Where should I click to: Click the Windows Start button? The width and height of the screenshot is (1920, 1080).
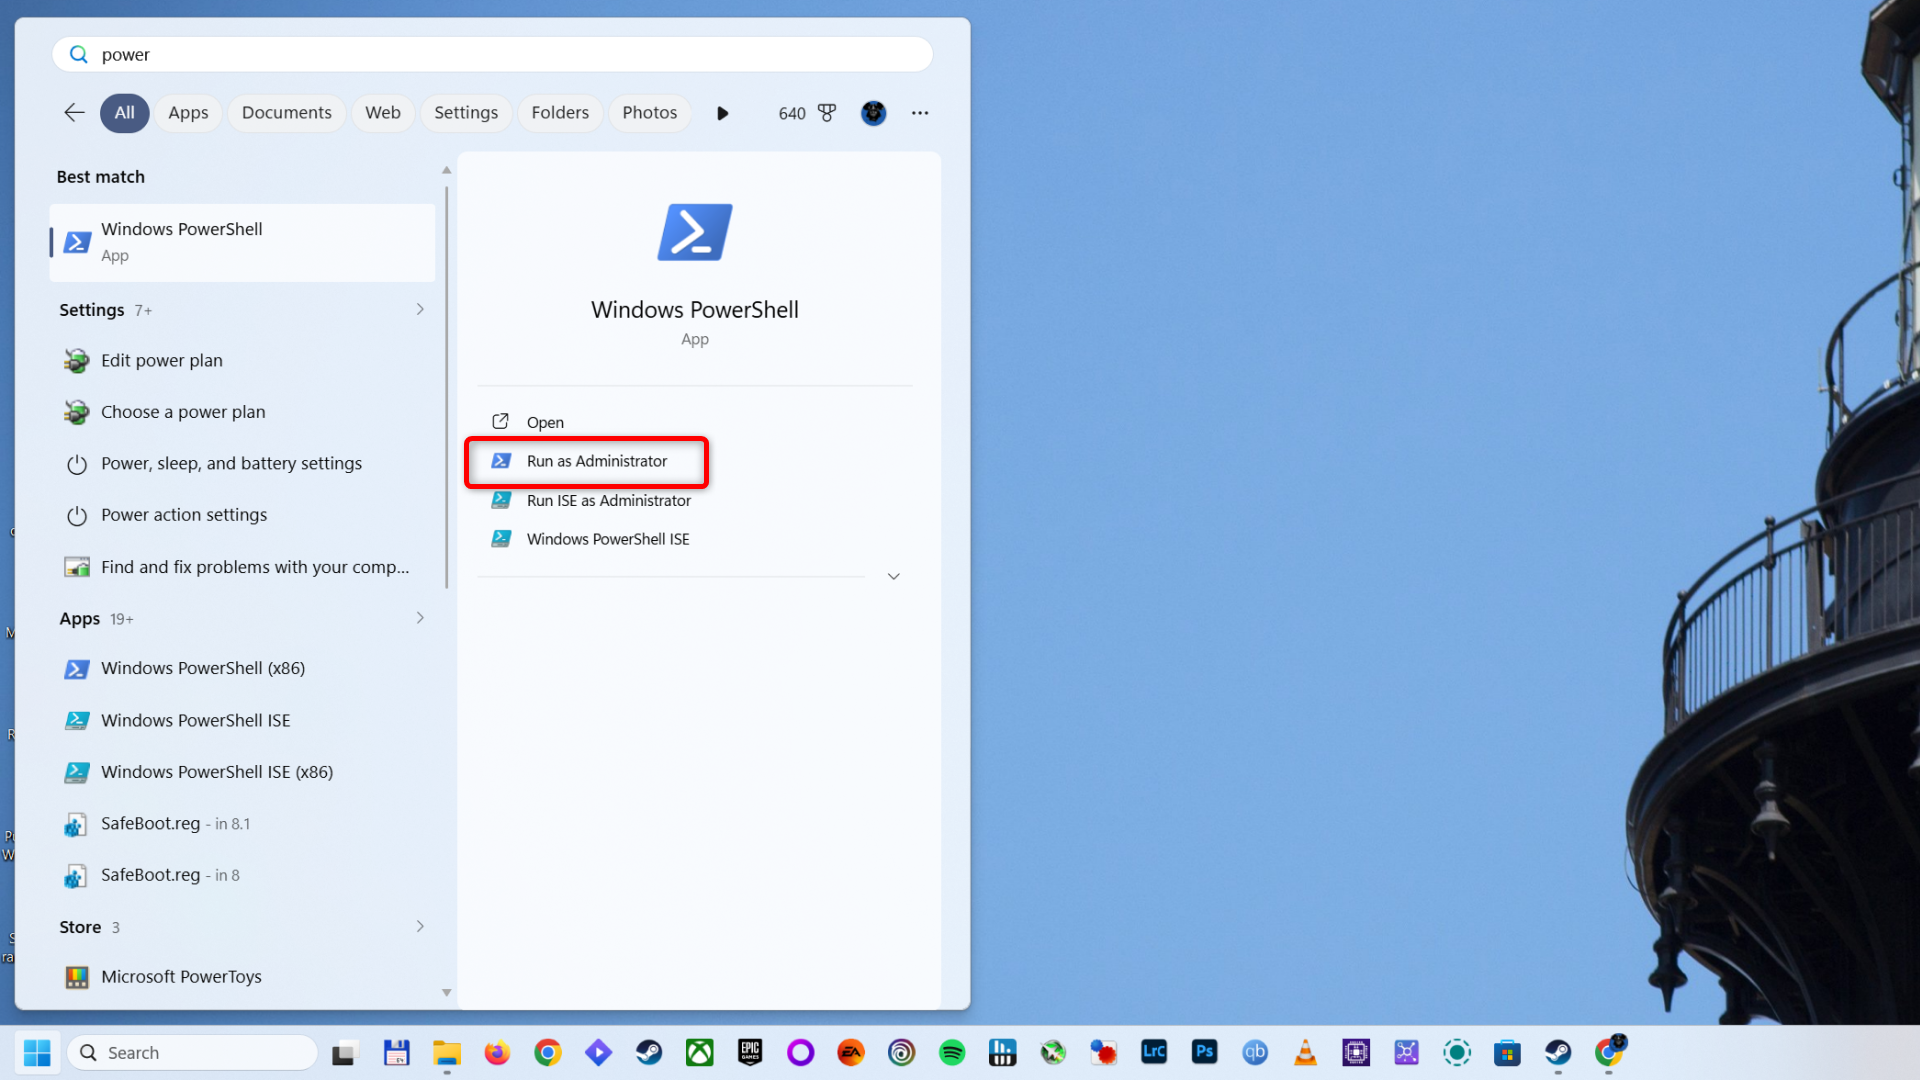[37, 1052]
